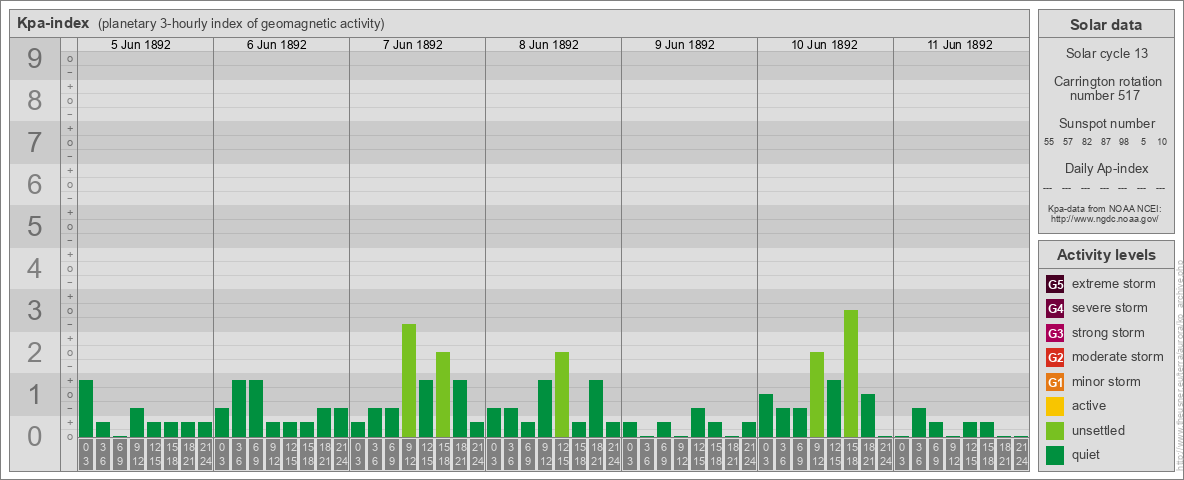Click the tall unsettled bar on 7 Jun 9-12
Viewport: 1184px width, 480px height.
pos(409,380)
